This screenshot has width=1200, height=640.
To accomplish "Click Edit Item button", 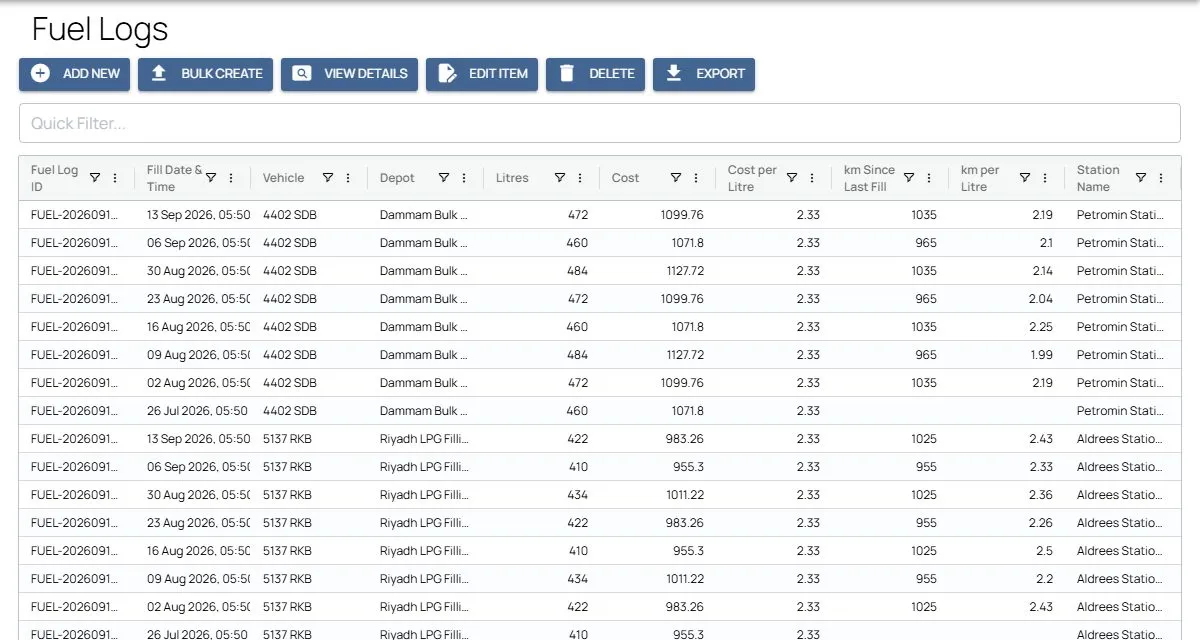I will coord(482,74).
